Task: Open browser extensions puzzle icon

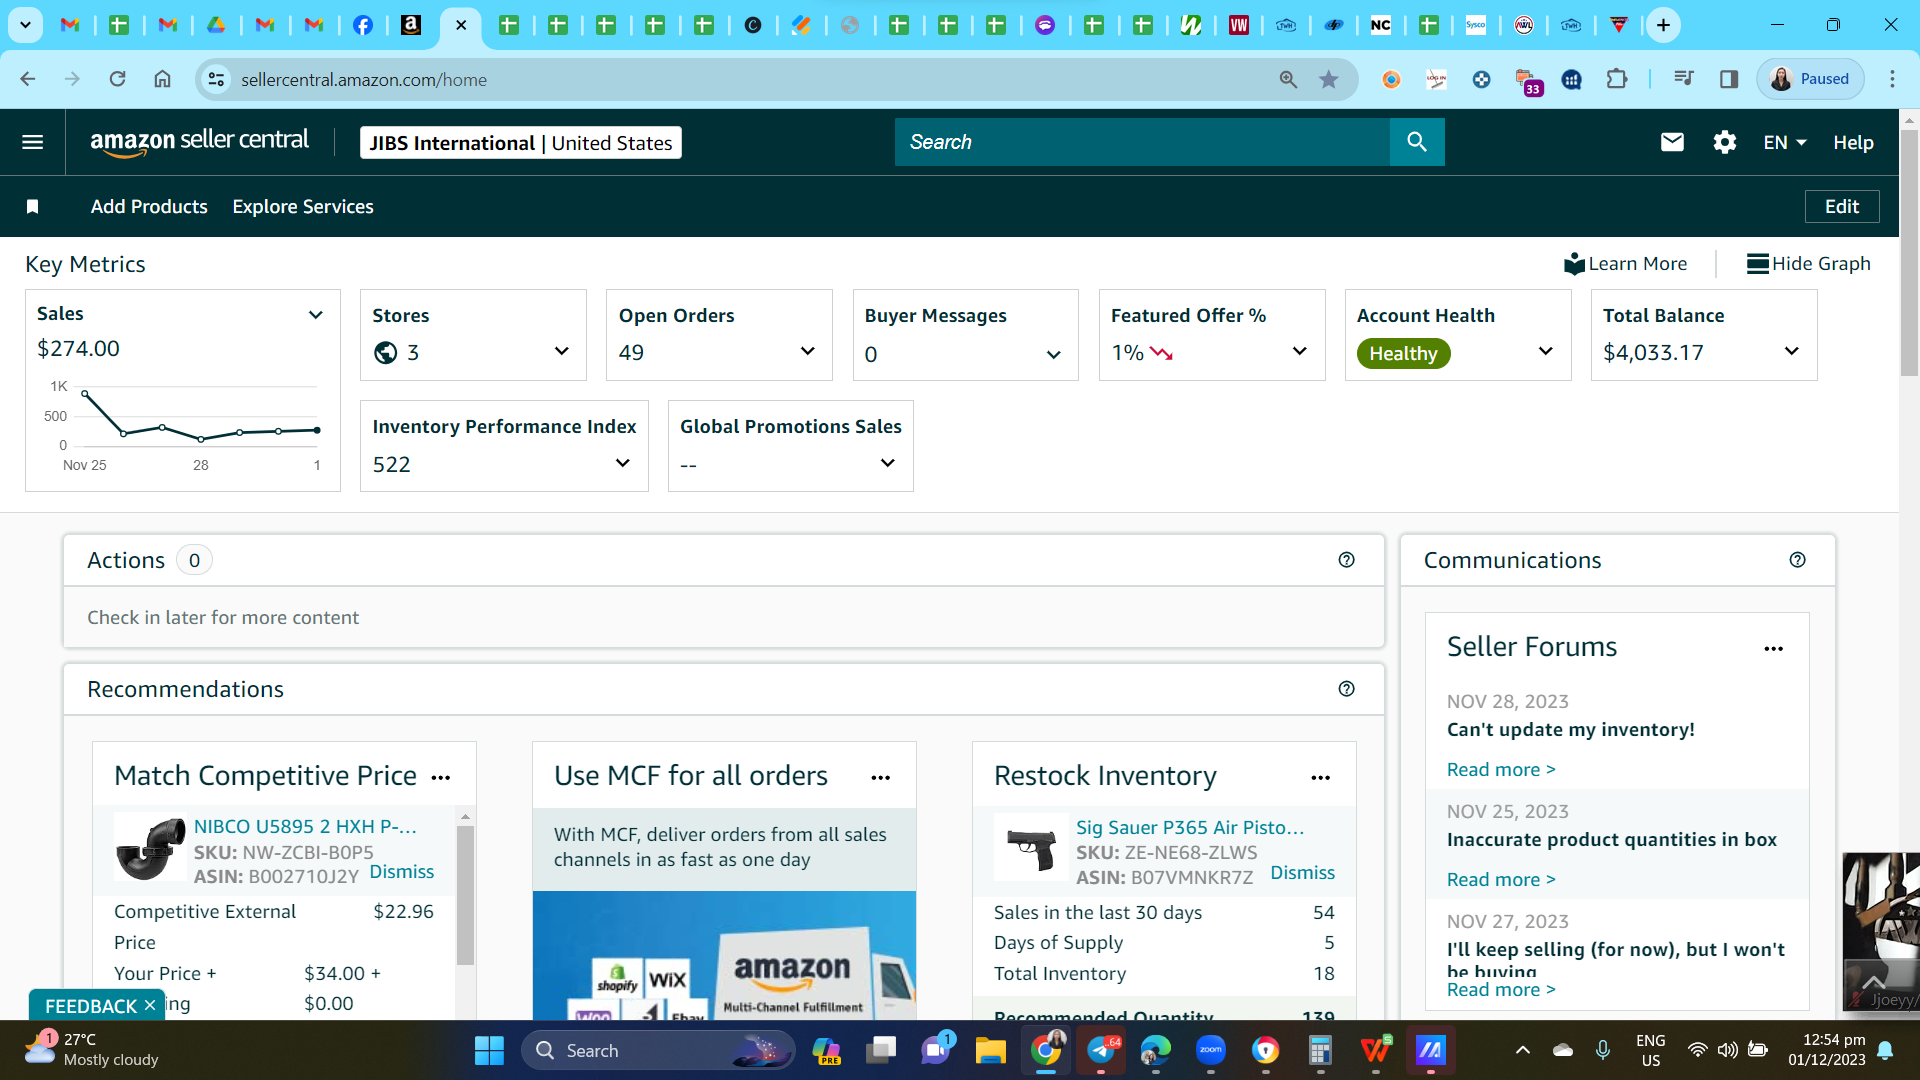Action: coord(1617,79)
